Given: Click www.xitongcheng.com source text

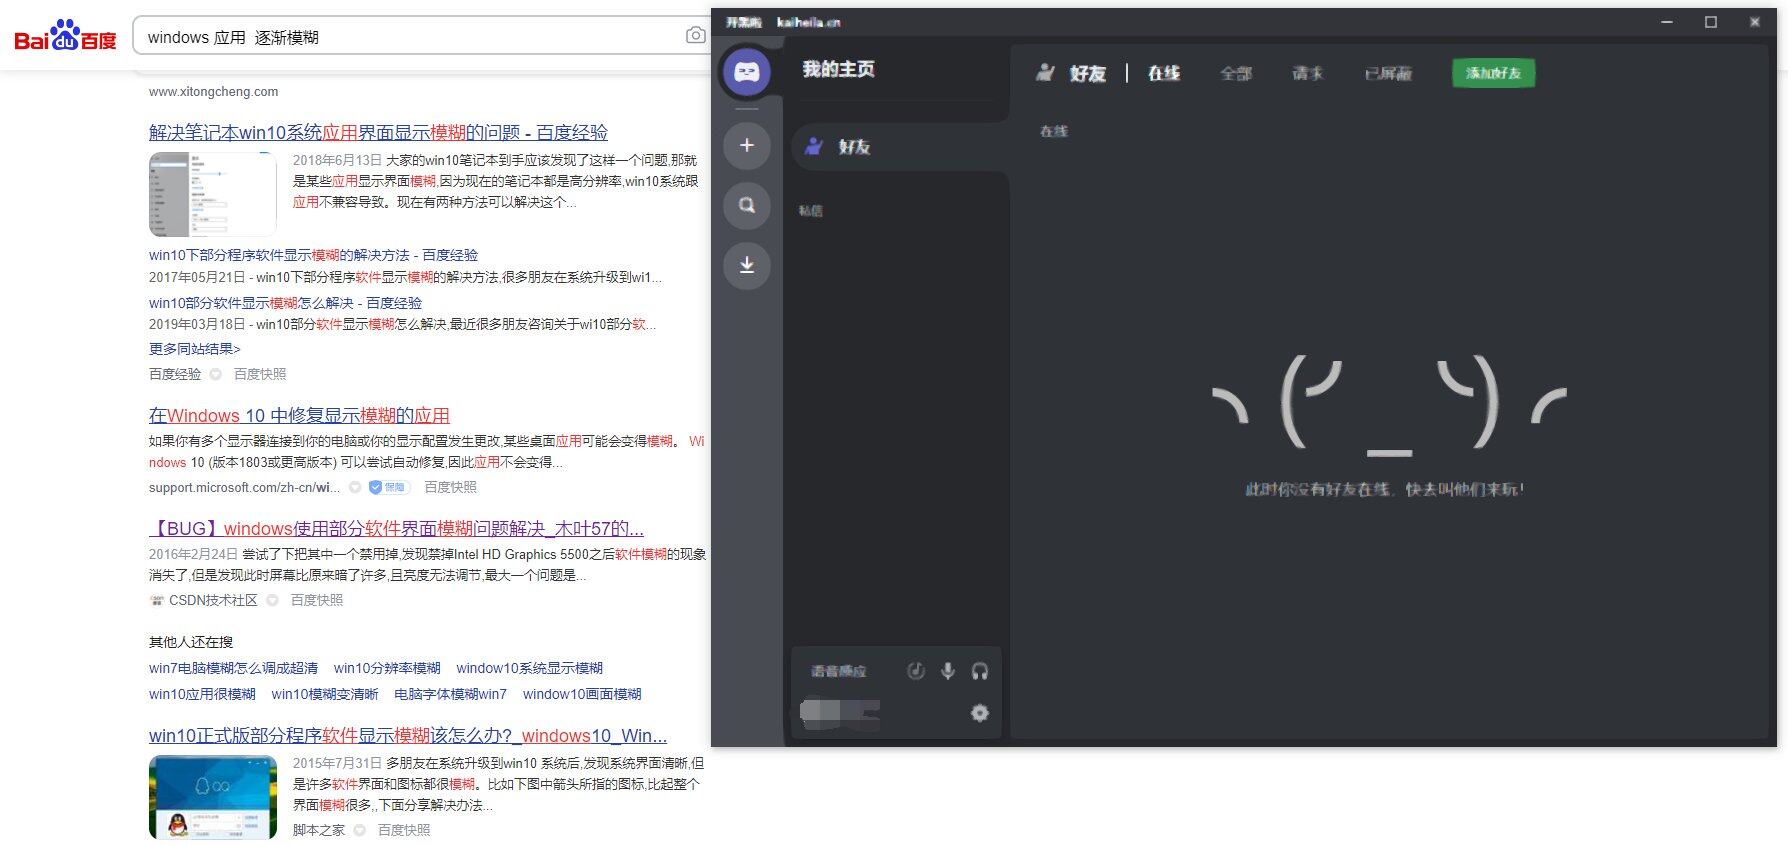Looking at the screenshot, I should (x=213, y=92).
